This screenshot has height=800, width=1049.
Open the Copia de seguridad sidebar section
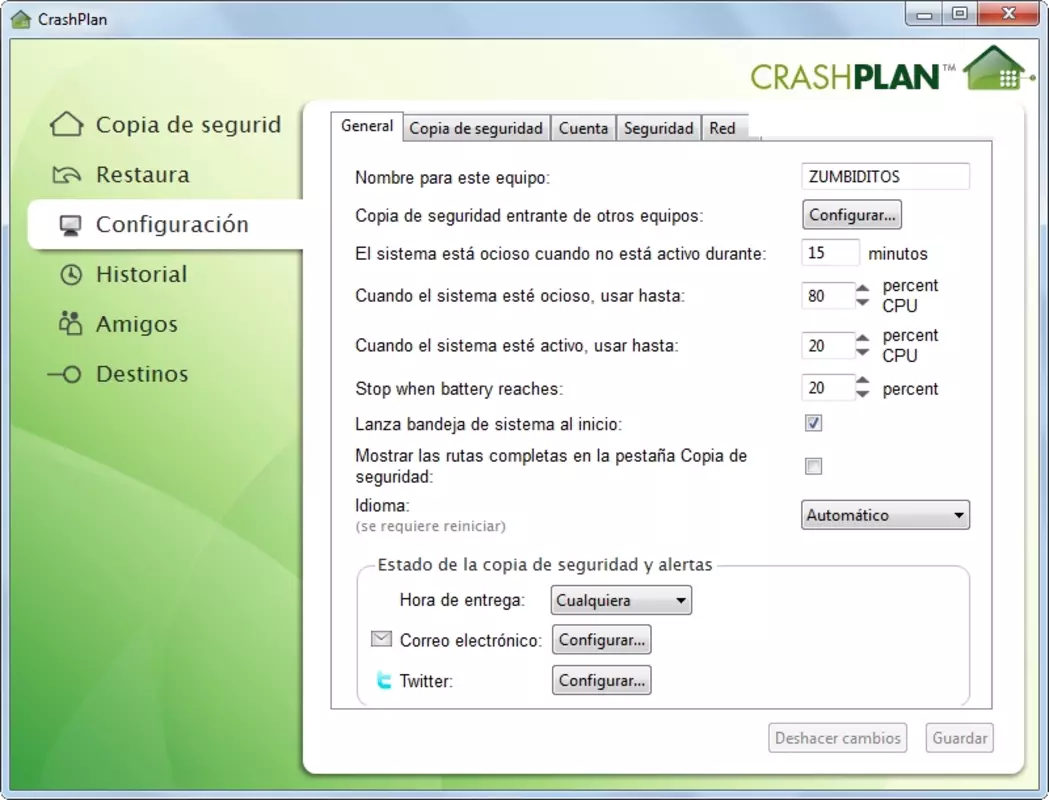(x=188, y=124)
